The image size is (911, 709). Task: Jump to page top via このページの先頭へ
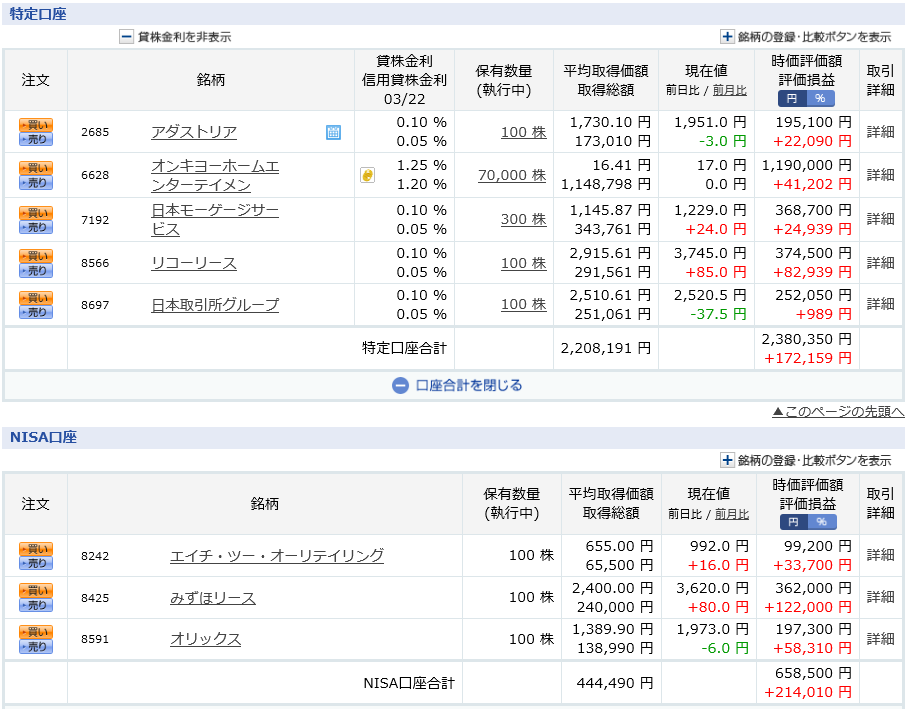coord(838,411)
